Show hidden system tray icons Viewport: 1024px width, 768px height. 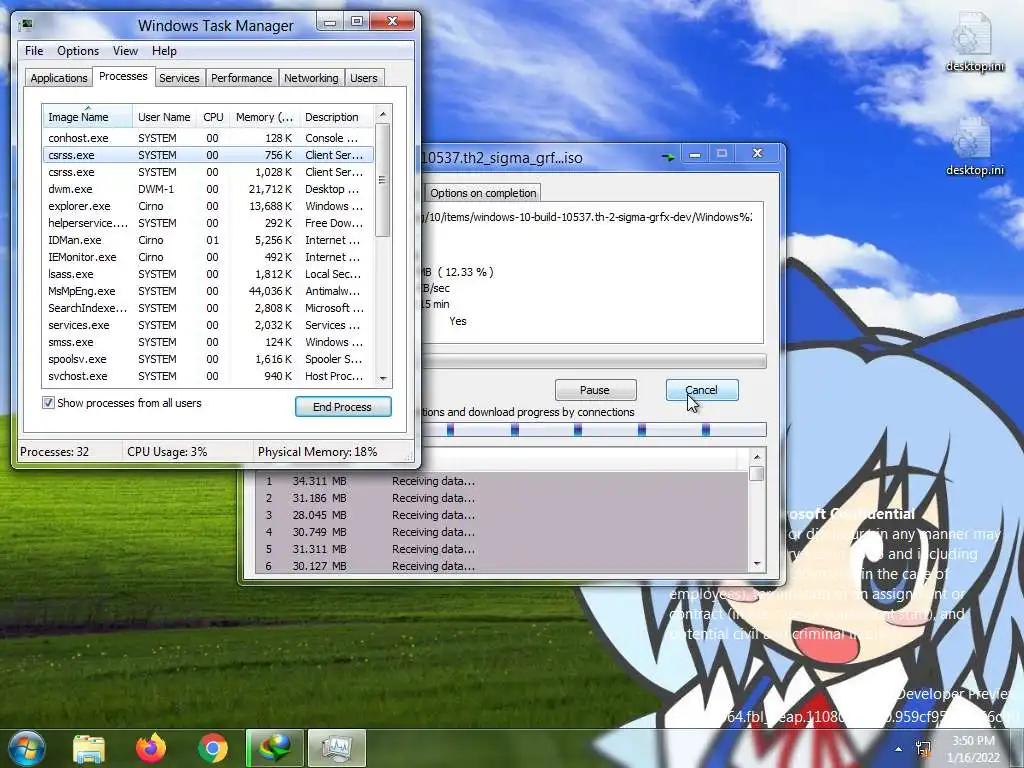[x=899, y=749]
